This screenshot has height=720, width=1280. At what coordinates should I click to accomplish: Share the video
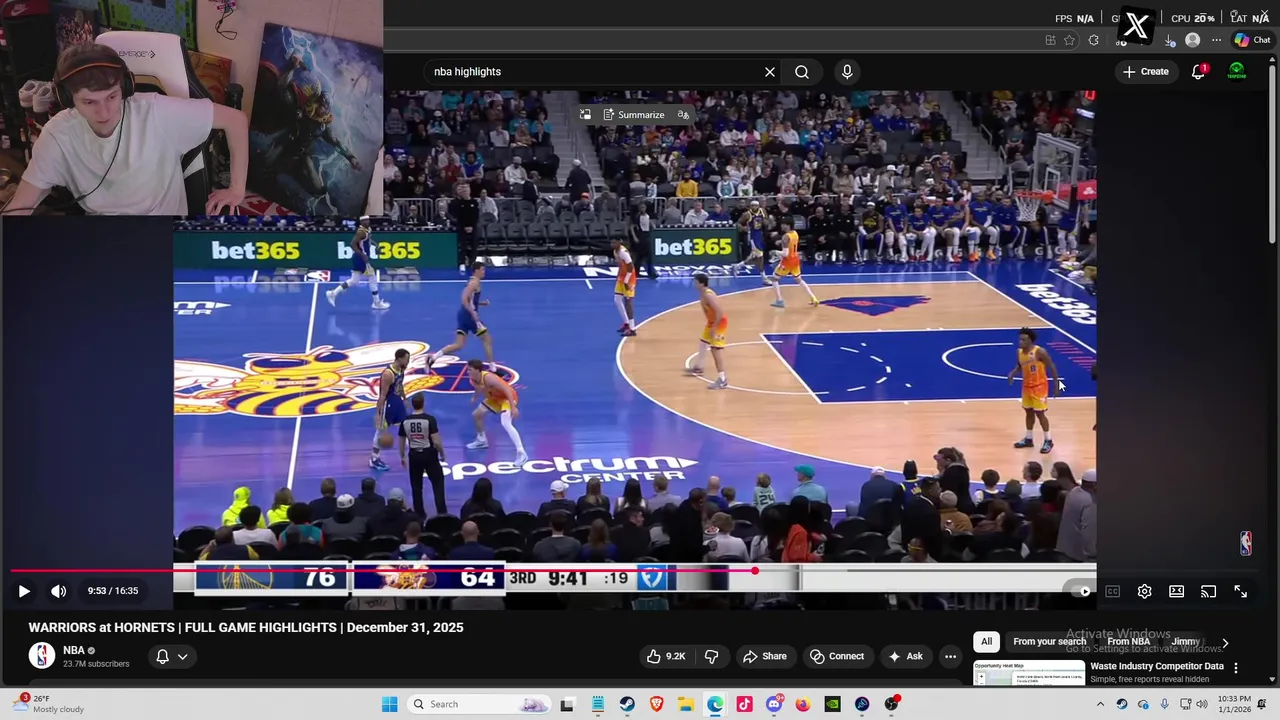point(765,657)
